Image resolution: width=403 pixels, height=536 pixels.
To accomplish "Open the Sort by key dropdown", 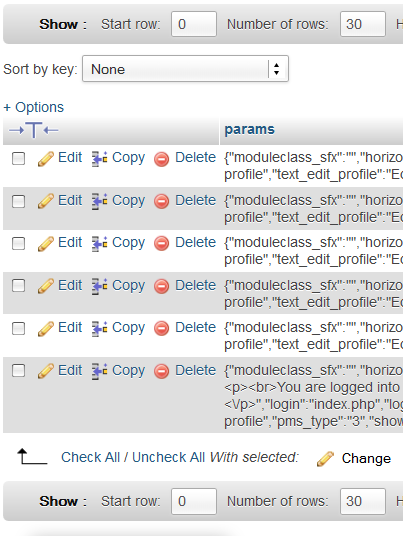I will tap(186, 69).
